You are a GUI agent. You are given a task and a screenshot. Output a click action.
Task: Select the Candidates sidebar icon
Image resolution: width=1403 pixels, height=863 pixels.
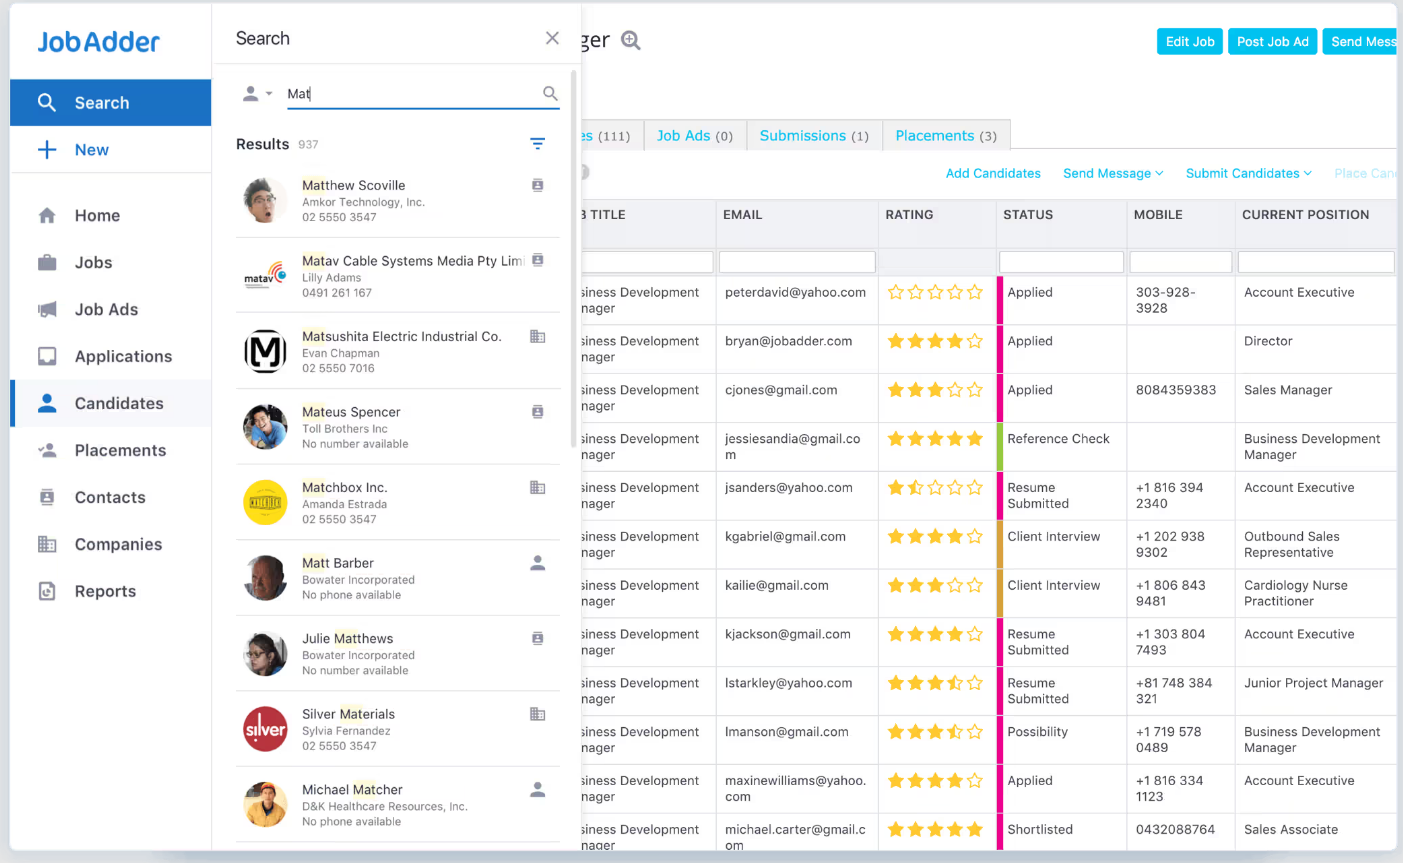click(x=46, y=403)
